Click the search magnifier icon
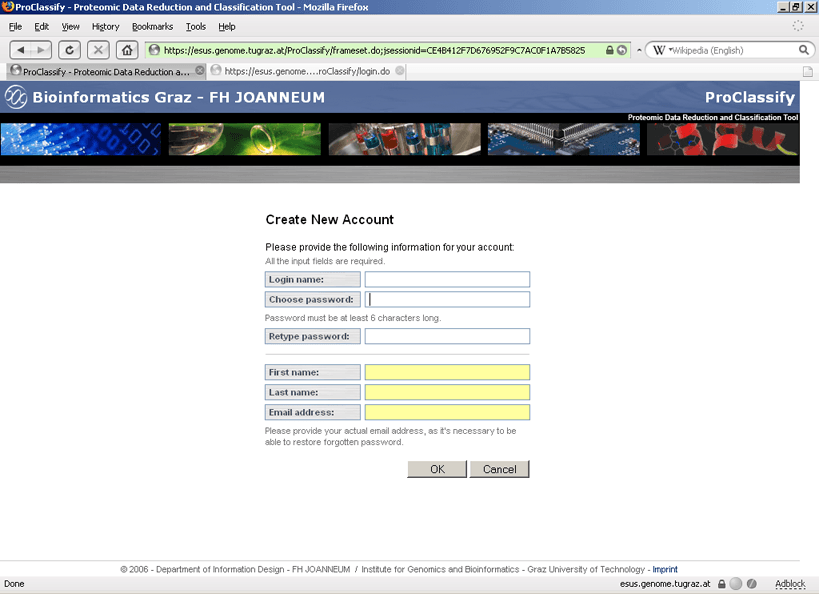The width and height of the screenshot is (819, 594). [804, 50]
